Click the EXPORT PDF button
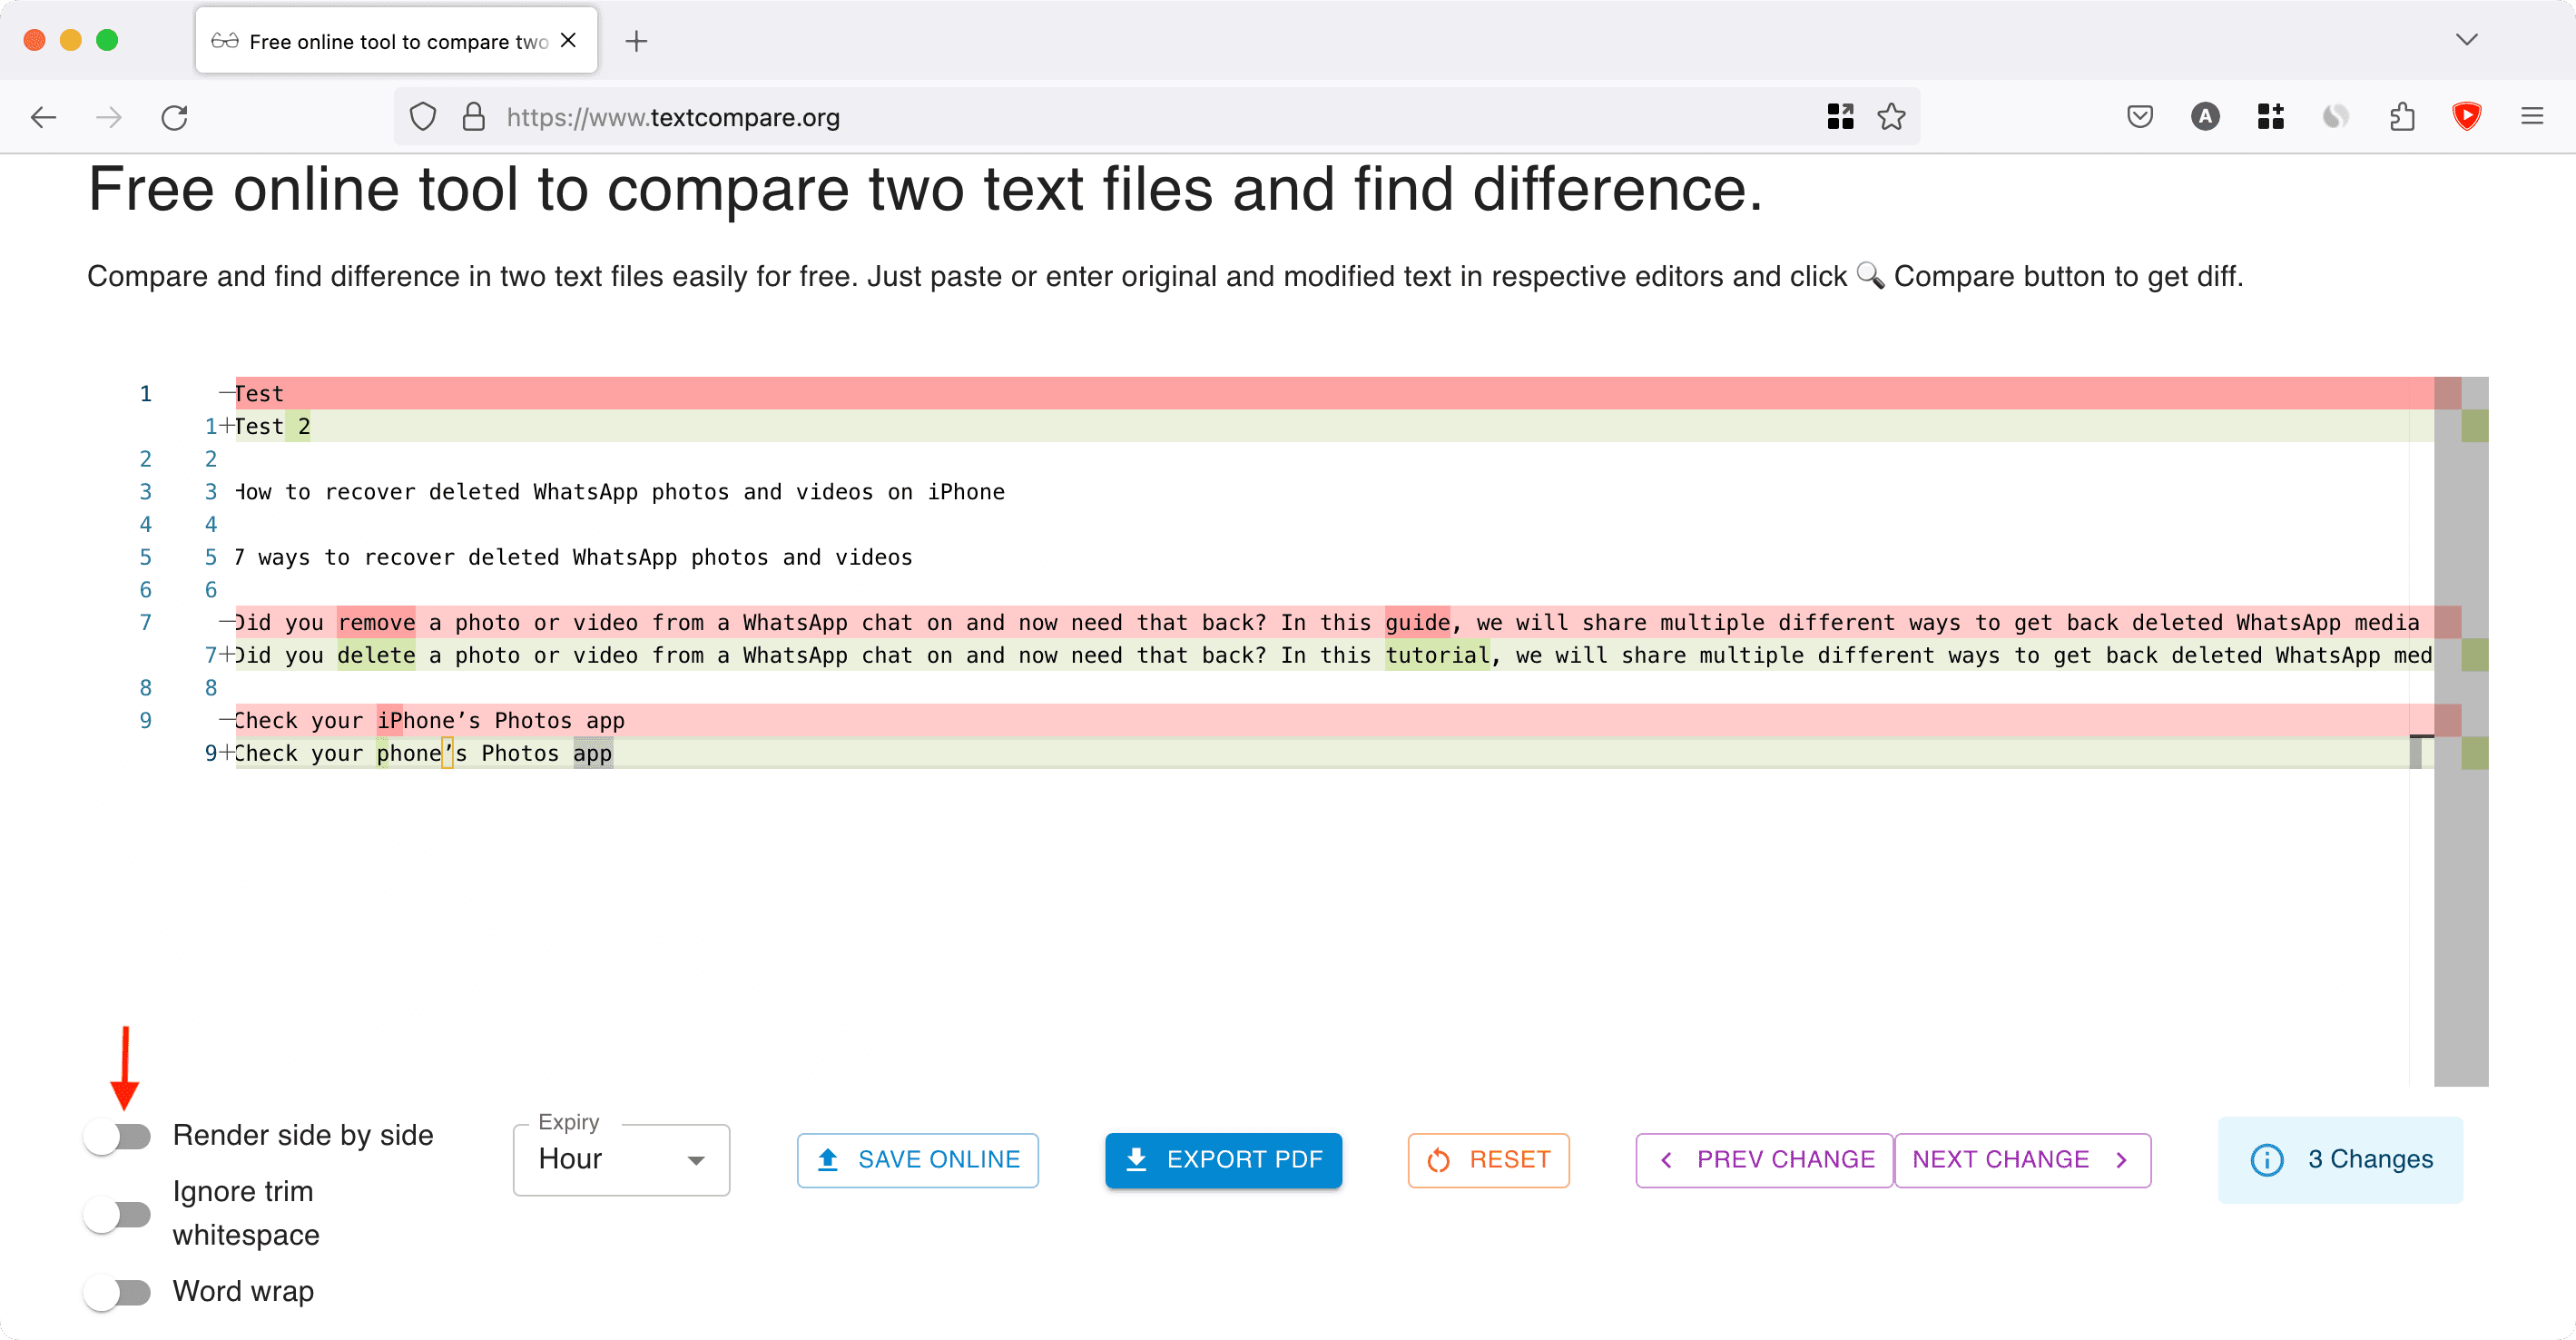 click(x=1224, y=1159)
